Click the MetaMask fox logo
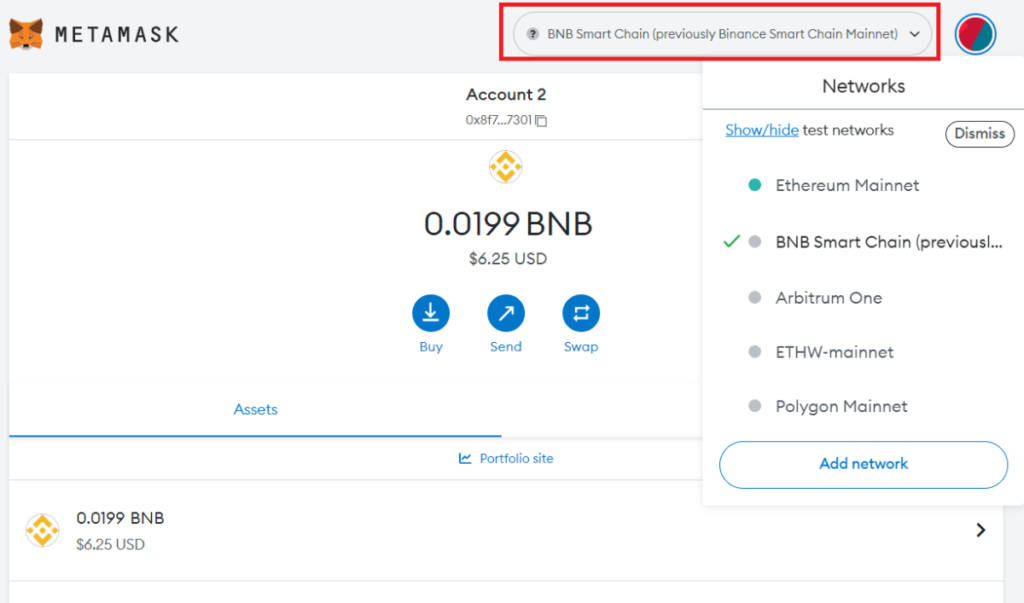The height and width of the screenshot is (603, 1024). [x=29, y=33]
